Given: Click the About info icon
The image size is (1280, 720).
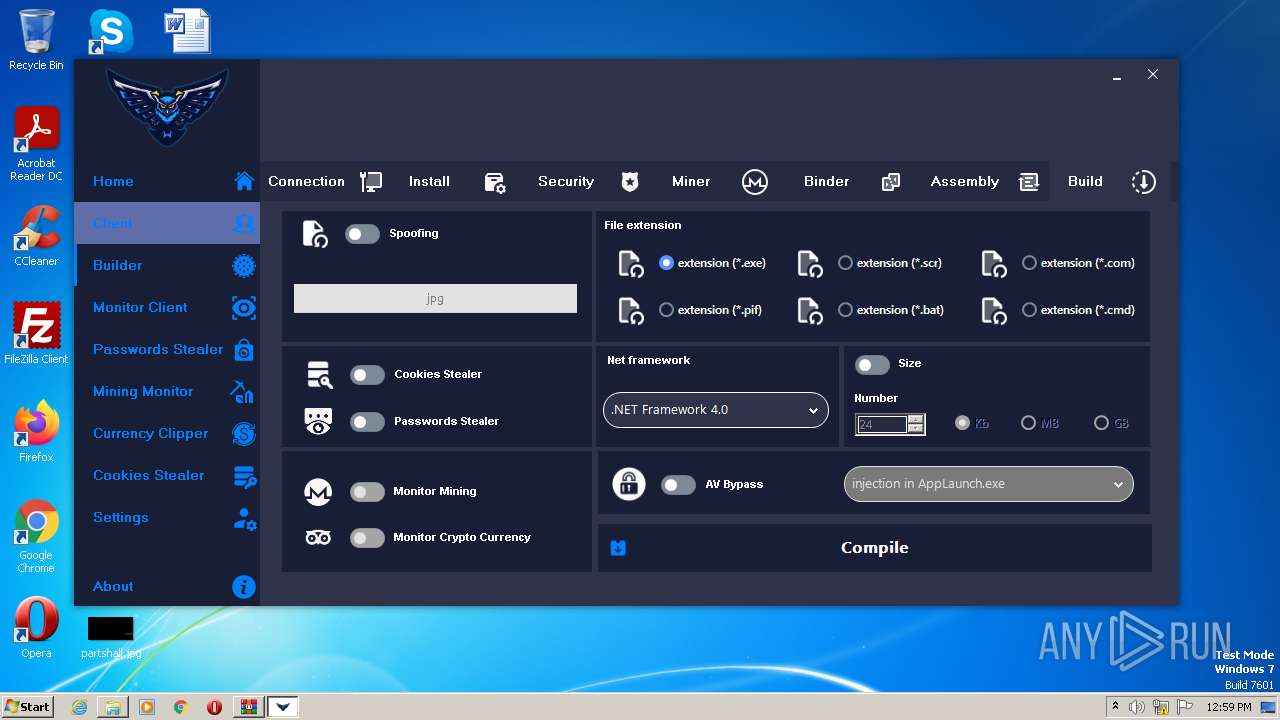Looking at the screenshot, I should pyautogui.click(x=244, y=587).
